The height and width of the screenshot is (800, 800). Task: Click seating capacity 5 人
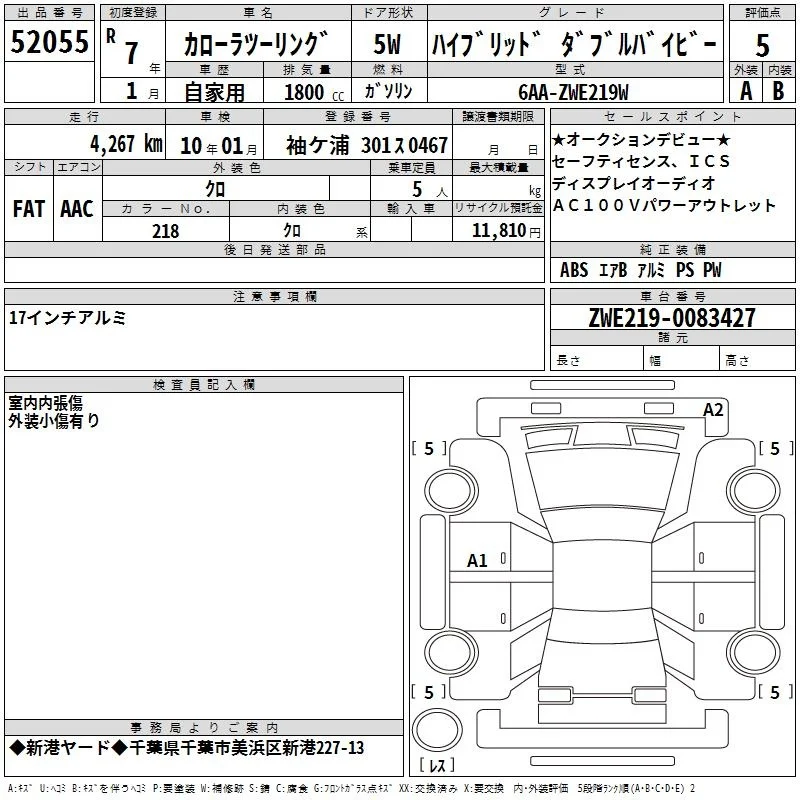point(430,189)
